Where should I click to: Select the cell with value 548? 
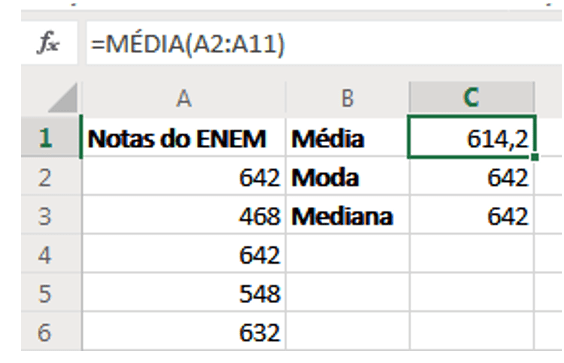(x=184, y=292)
